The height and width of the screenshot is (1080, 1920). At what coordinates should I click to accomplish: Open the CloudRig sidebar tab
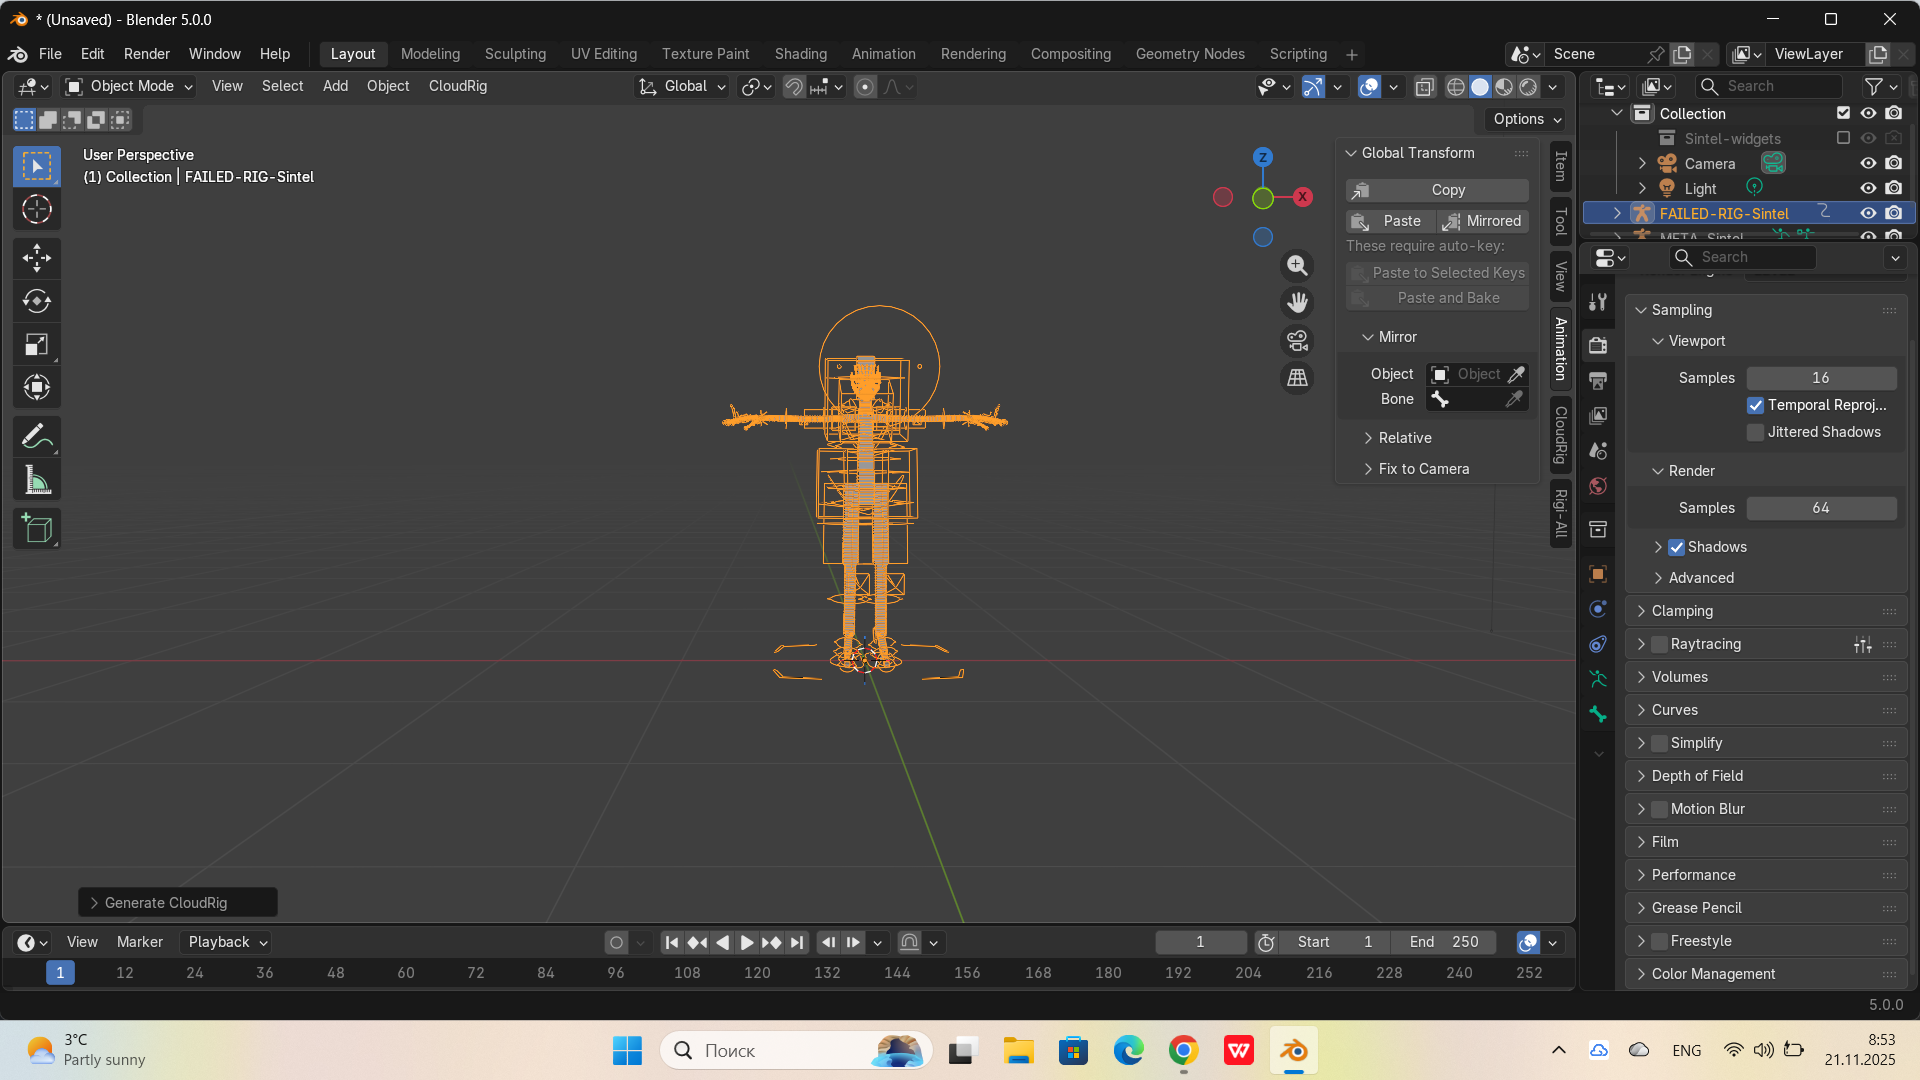(1560, 435)
